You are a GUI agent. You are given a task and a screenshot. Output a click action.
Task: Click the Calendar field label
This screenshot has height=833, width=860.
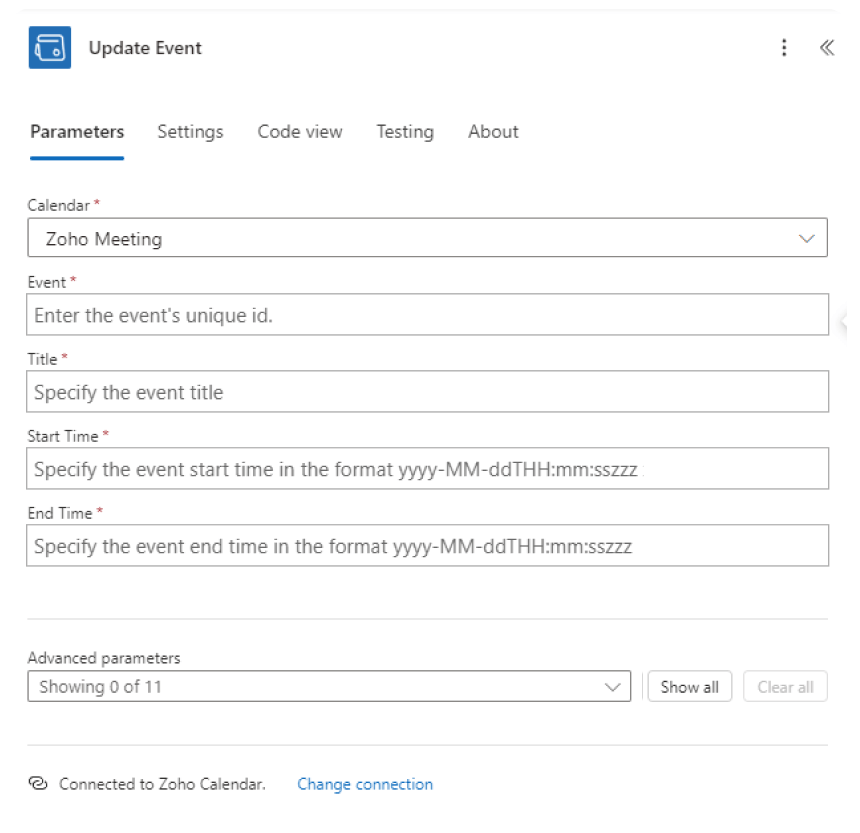tap(58, 205)
